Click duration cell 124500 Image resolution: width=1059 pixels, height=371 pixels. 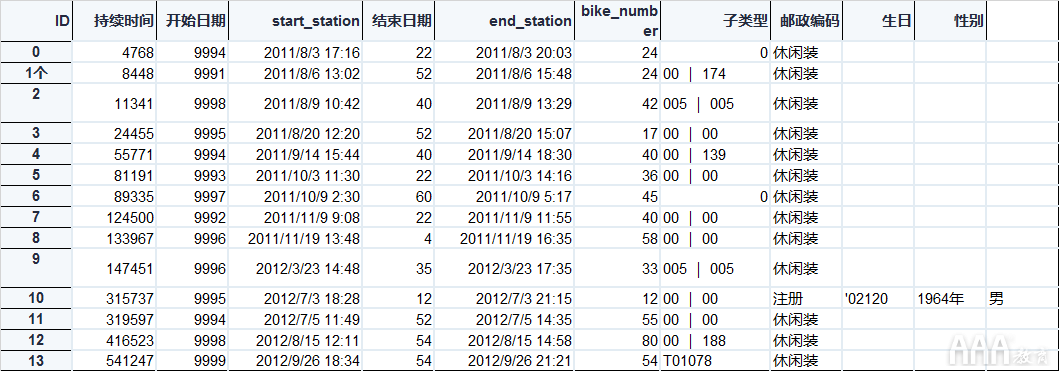pyautogui.click(x=114, y=218)
